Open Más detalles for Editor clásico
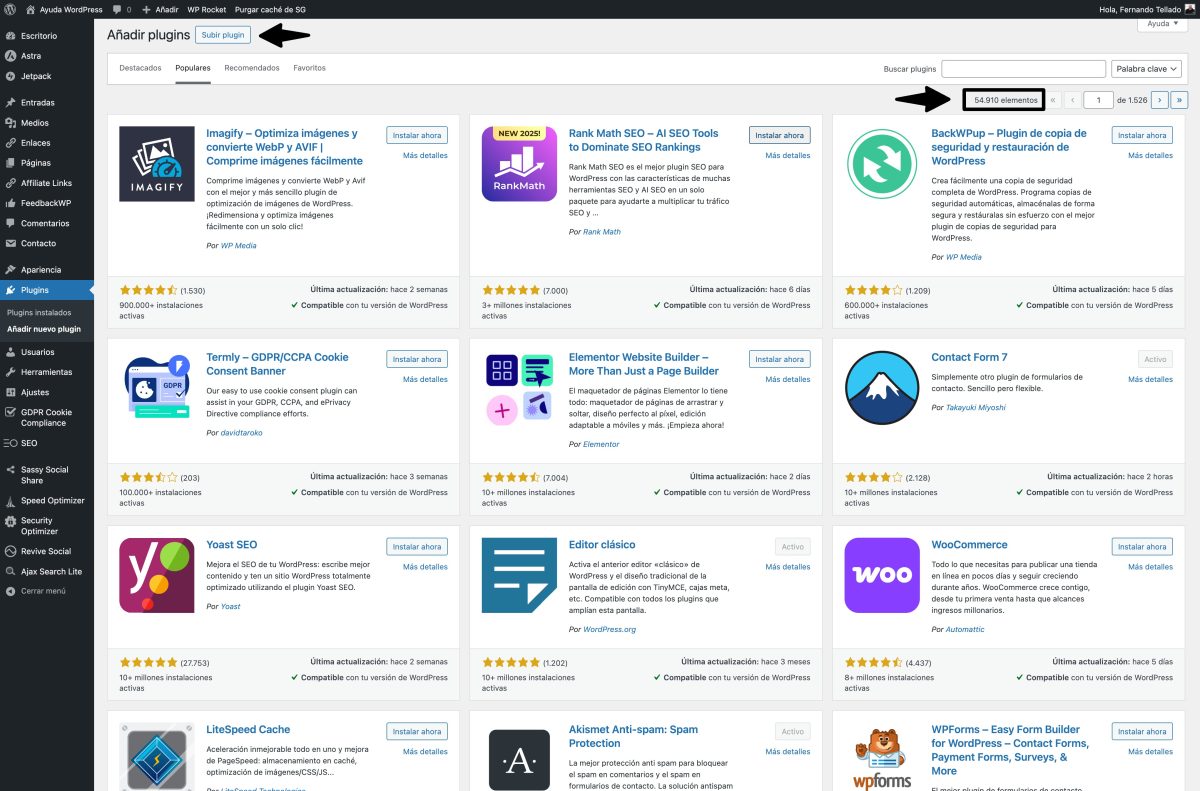 click(x=788, y=567)
